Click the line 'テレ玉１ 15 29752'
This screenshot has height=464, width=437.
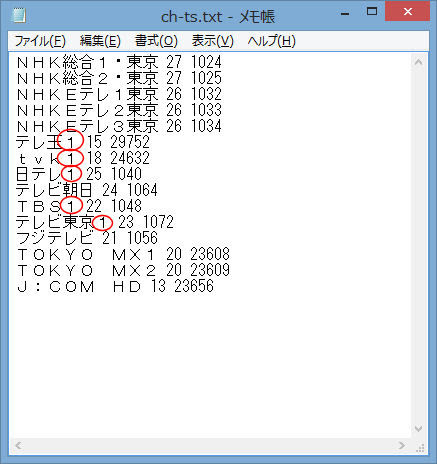(x=83, y=142)
